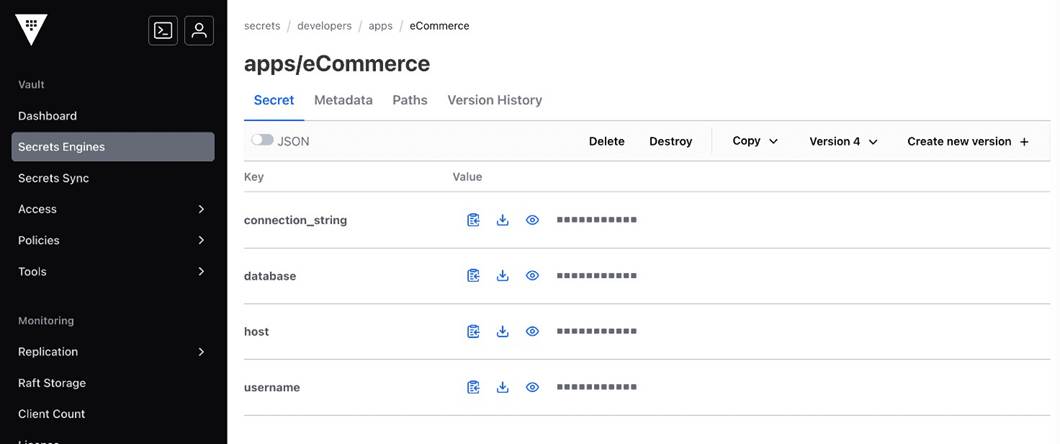Open the Copy dropdown menu
Viewport: 1060px width, 444px height.
[x=755, y=141]
